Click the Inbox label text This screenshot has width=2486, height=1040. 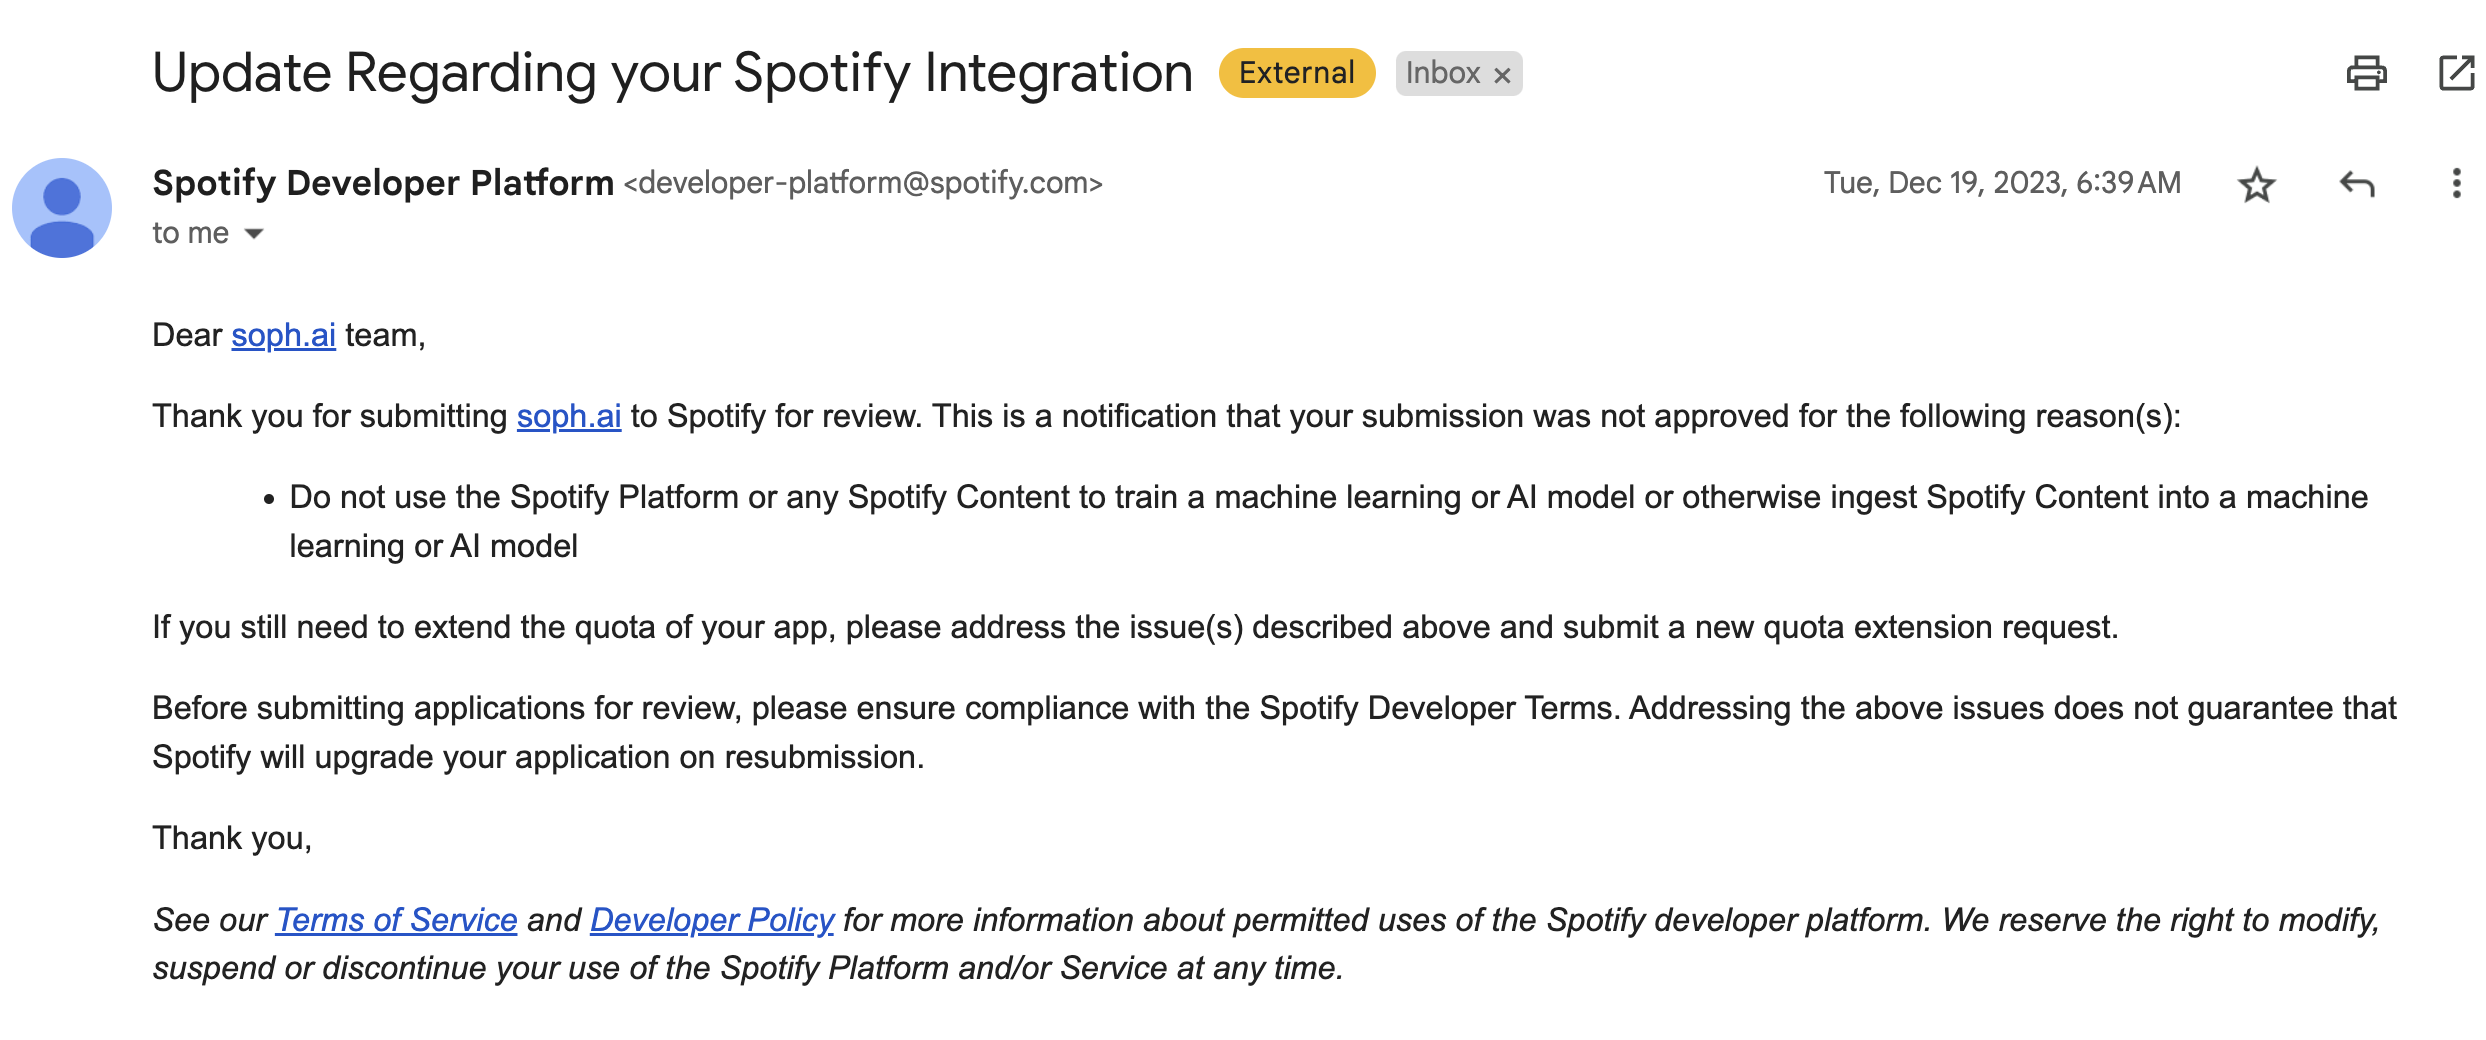point(1442,73)
